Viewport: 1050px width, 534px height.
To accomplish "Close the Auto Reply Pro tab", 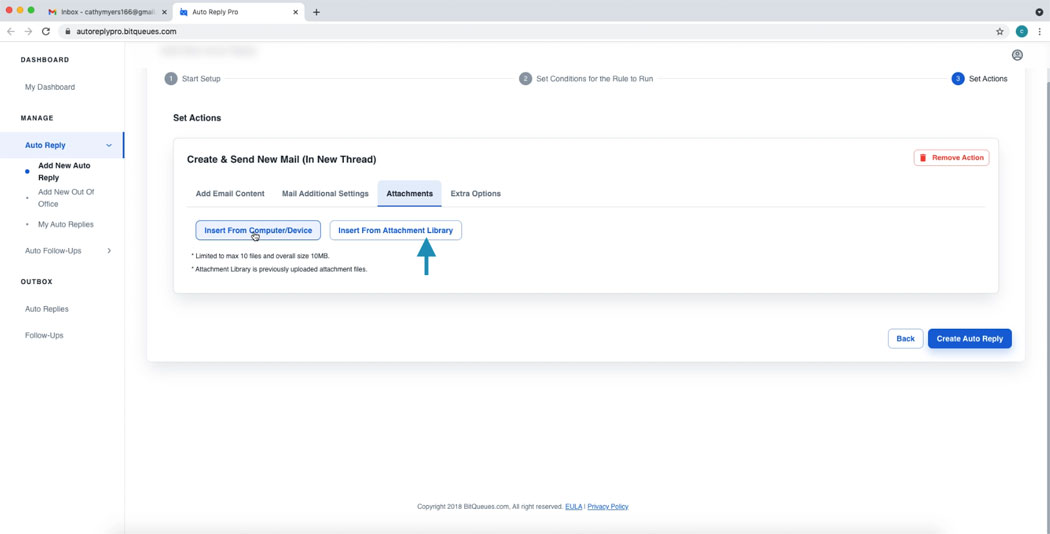I will [295, 12].
